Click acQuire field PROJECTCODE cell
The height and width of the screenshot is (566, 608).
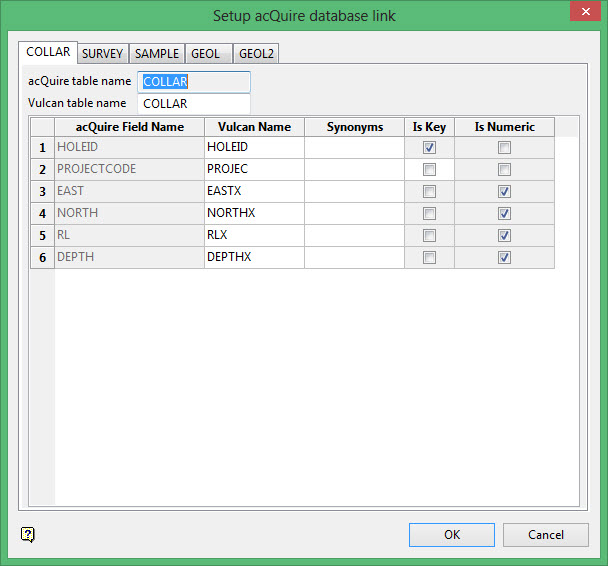click(130, 169)
